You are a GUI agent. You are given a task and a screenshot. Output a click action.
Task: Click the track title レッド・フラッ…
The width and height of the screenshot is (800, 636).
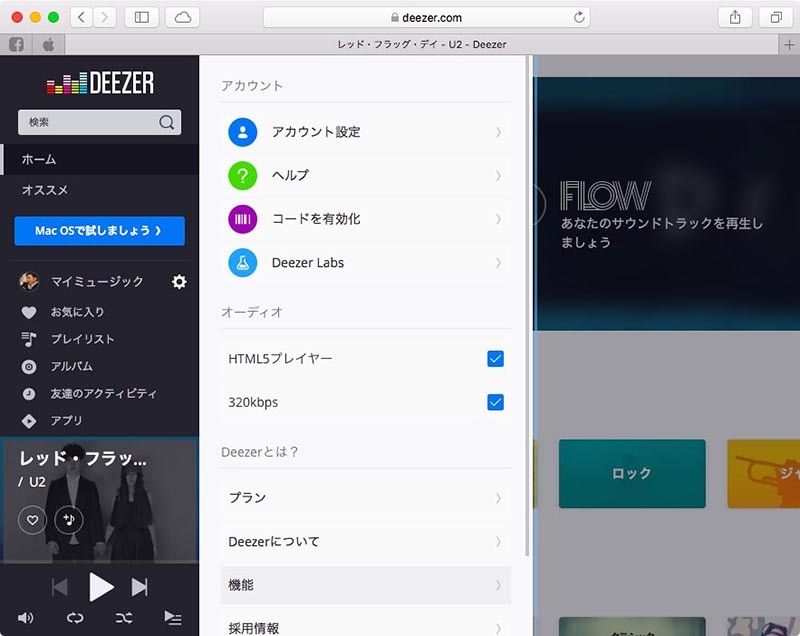coord(83,459)
